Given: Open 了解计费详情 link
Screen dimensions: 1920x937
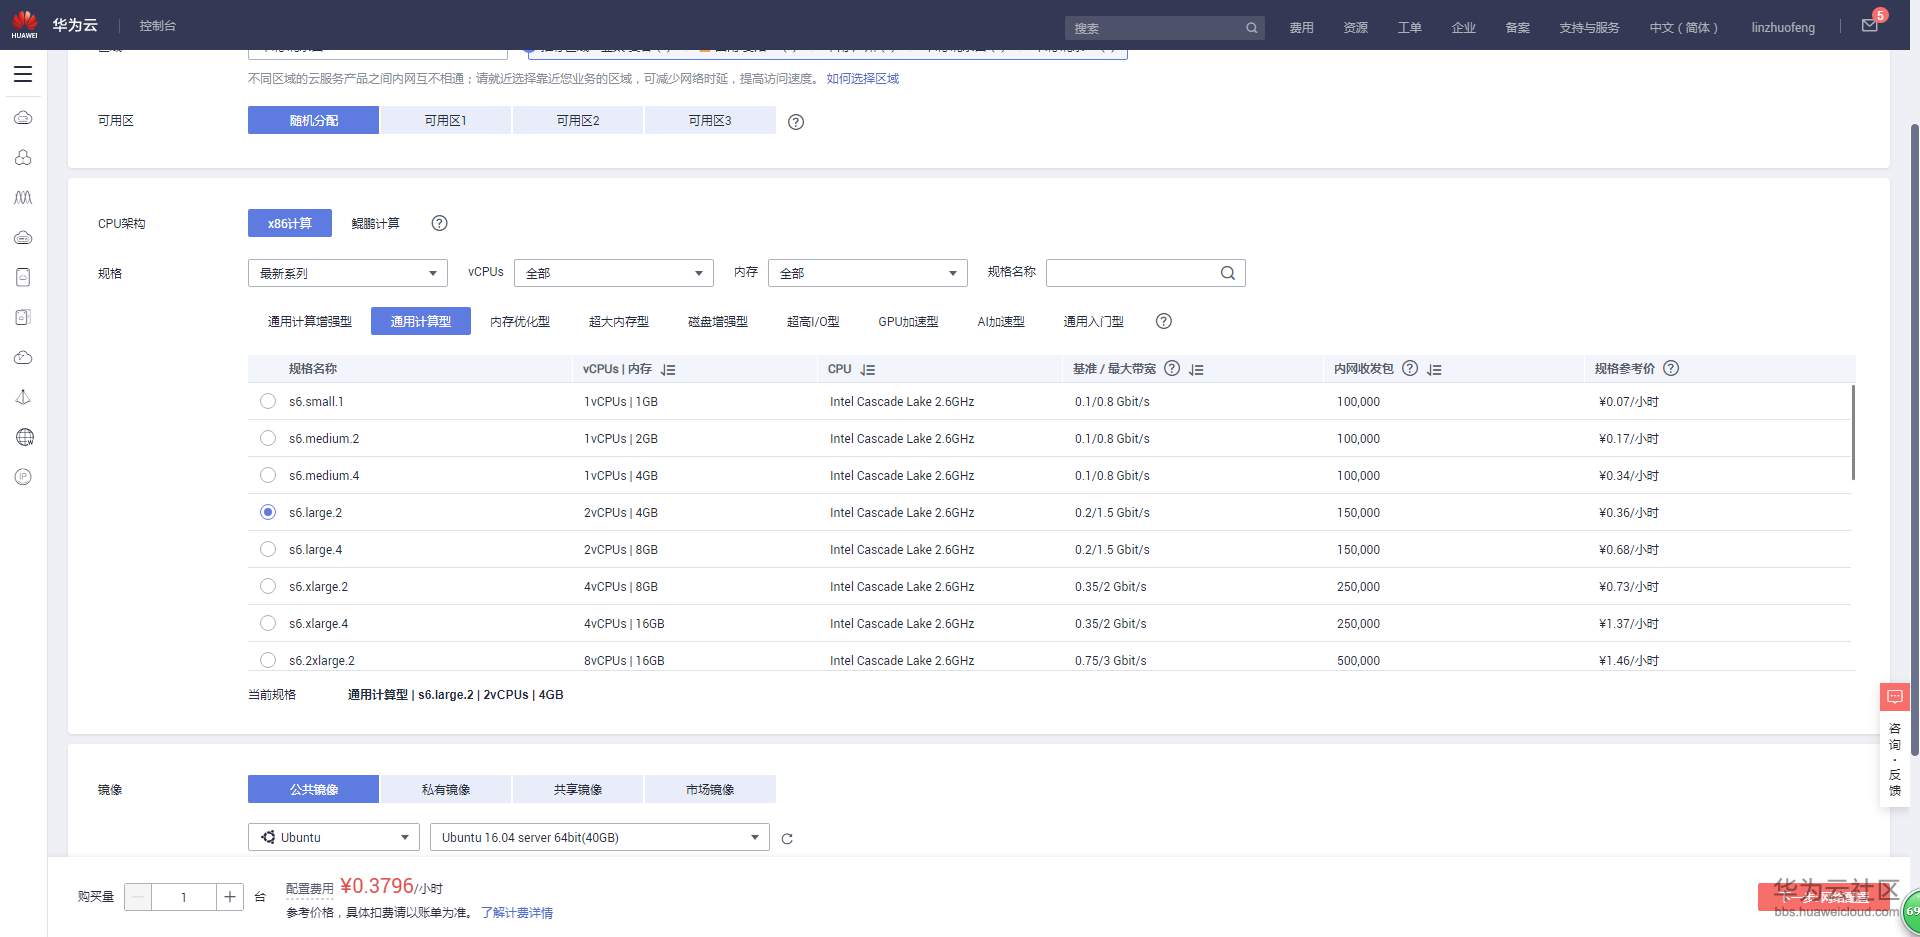Looking at the screenshot, I should point(517,912).
